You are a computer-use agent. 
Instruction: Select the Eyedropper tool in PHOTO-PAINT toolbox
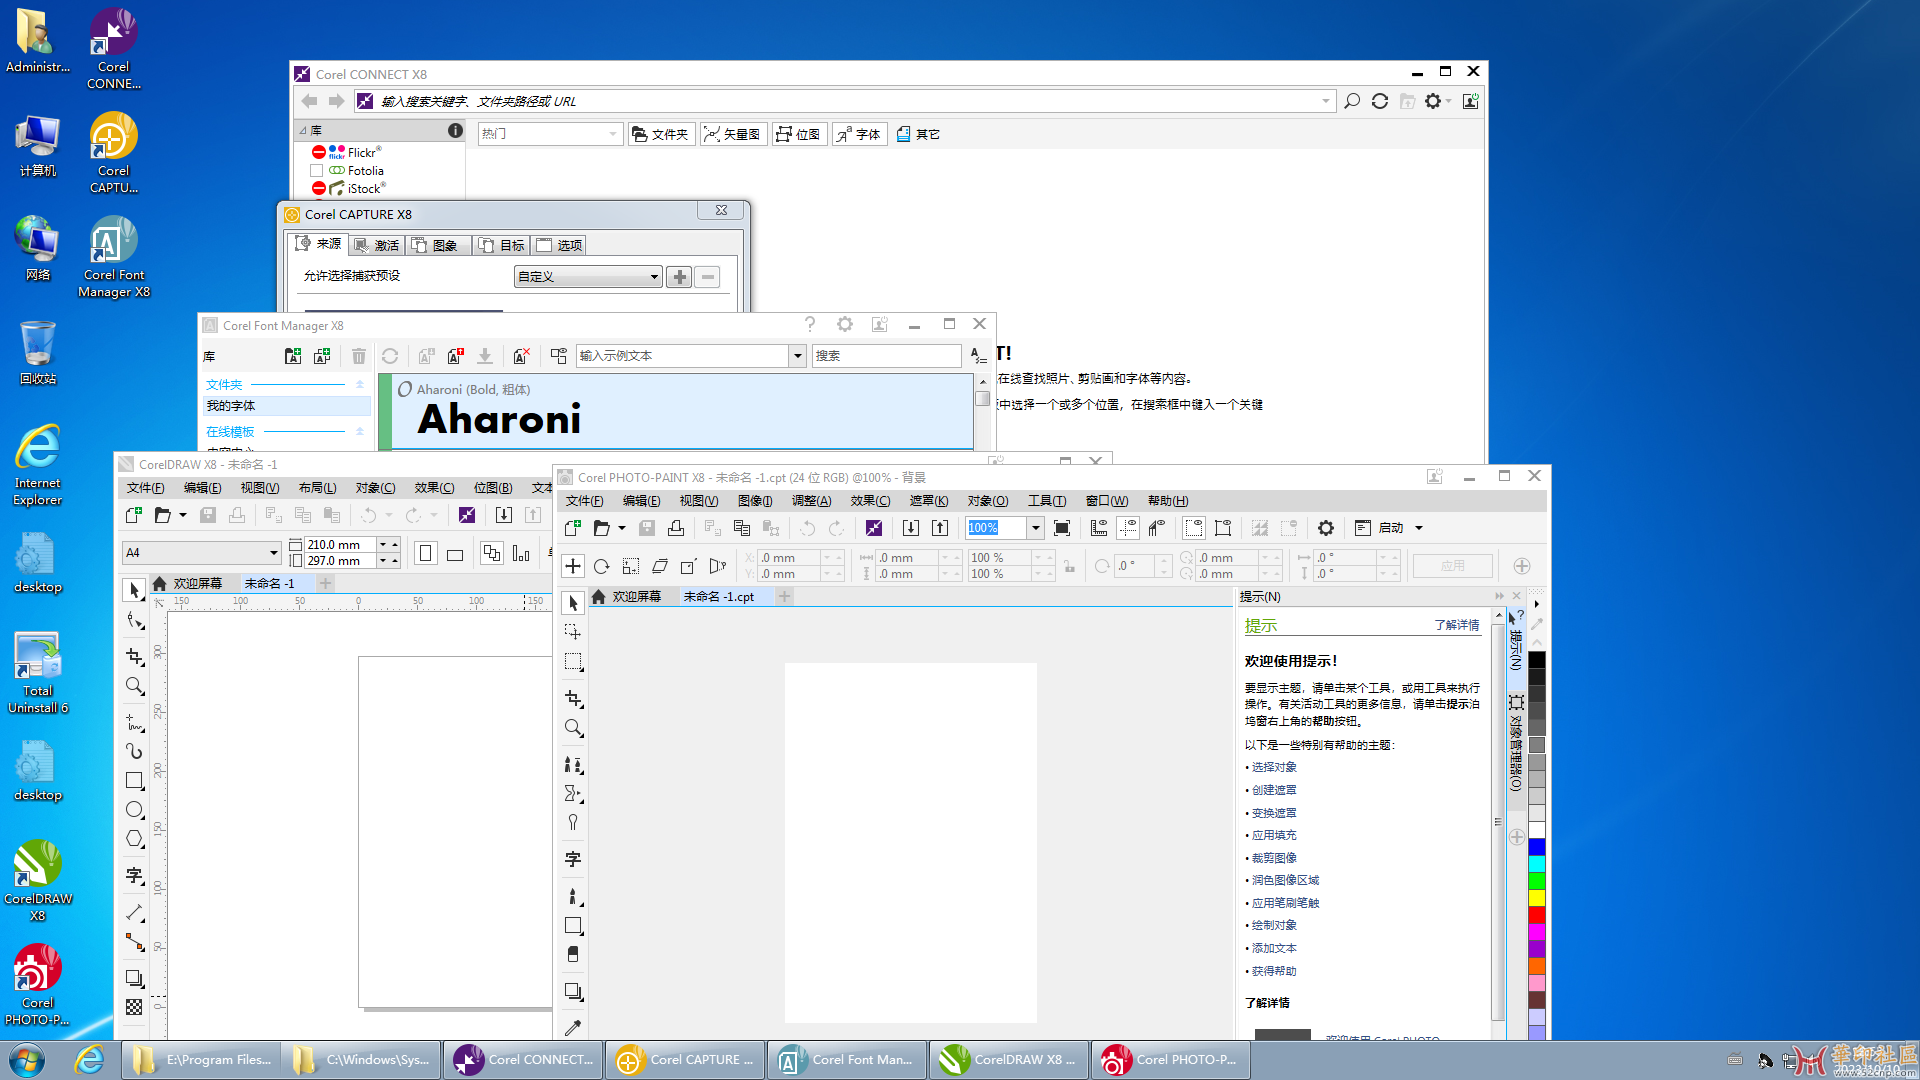coord(573,1027)
